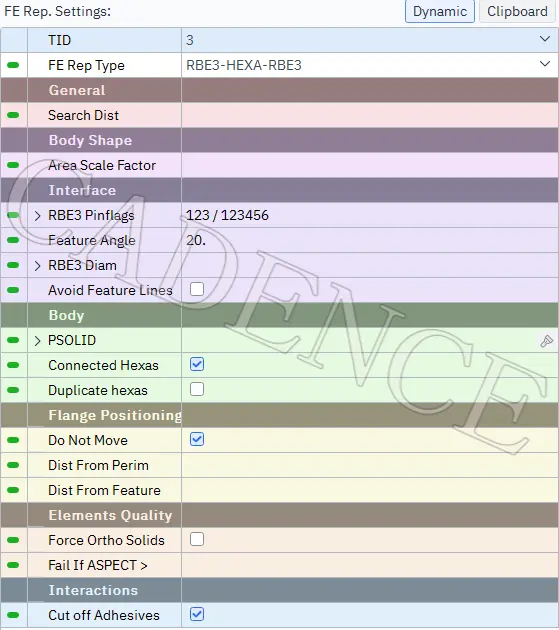The height and width of the screenshot is (630, 559).
Task: Enable Avoid Feature Lines checkbox
Action: point(197,289)
